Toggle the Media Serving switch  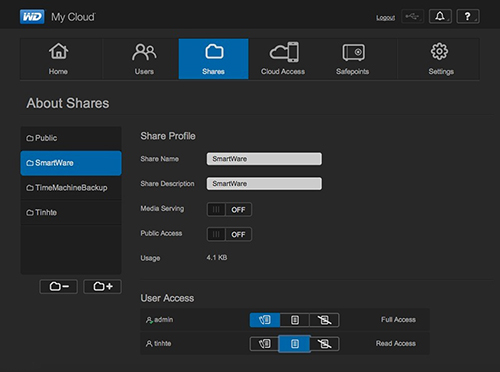(229, 210)
